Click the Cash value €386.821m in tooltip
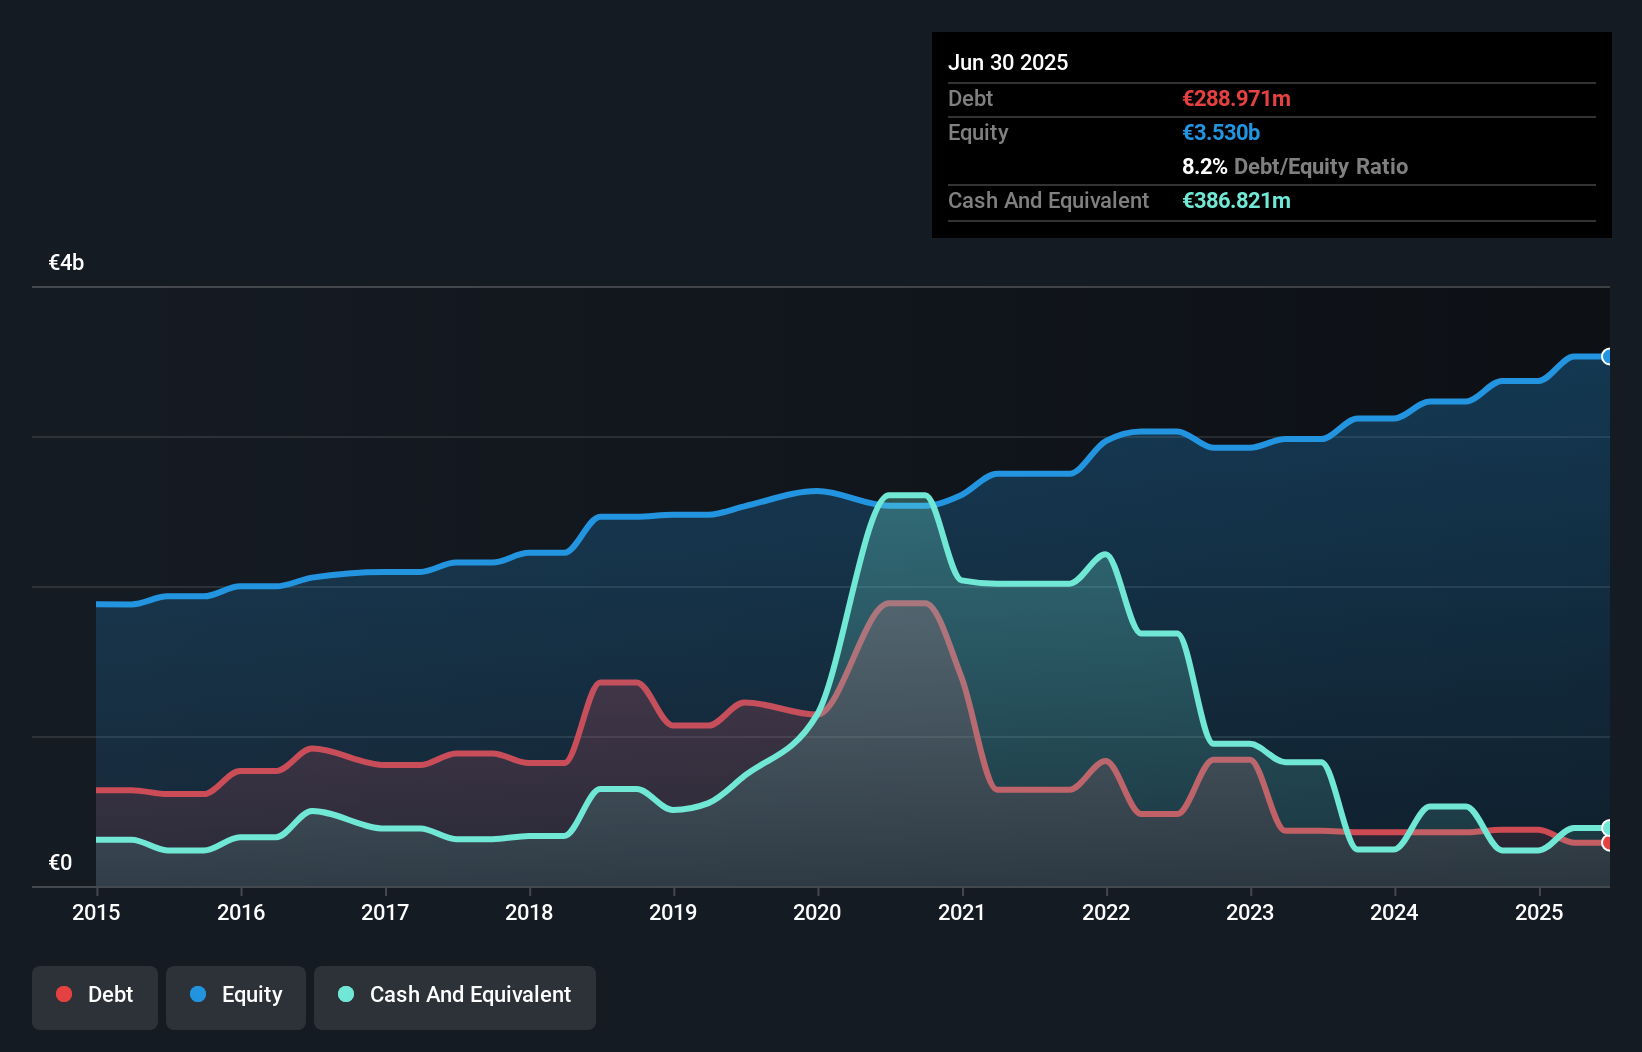The image size is (1642, 1052). click(x=1237, y=200)
